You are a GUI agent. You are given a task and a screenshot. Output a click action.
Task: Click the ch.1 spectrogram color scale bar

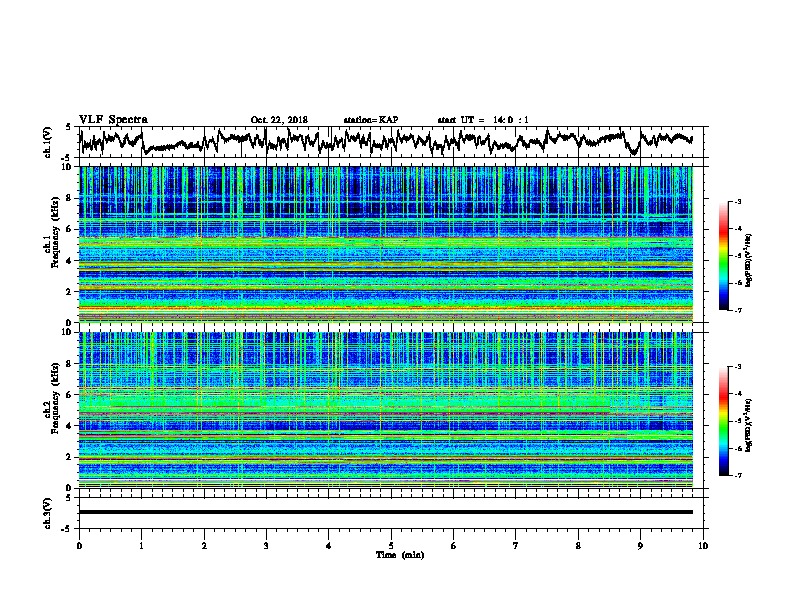coord(723,256)
